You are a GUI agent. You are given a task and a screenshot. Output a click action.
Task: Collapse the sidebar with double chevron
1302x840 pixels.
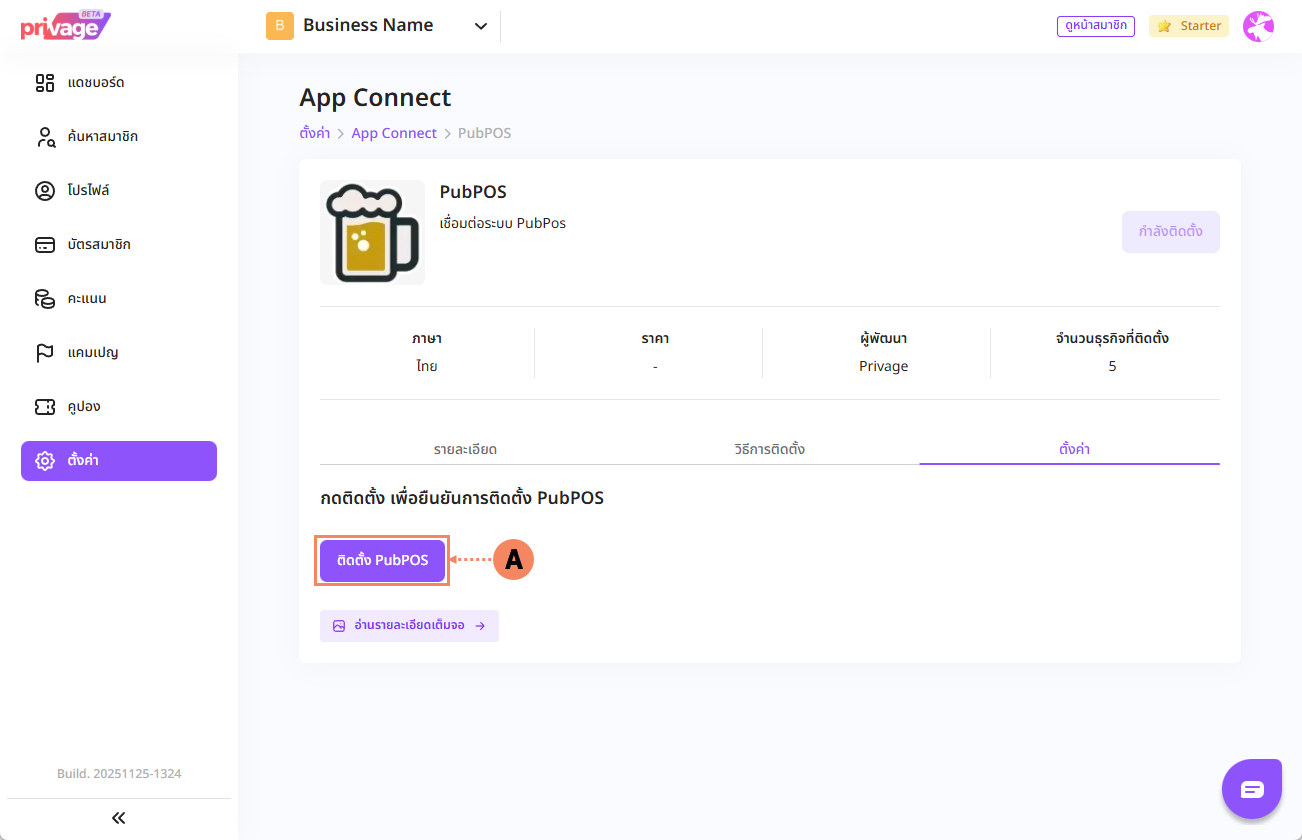click(x=119, y=818)
